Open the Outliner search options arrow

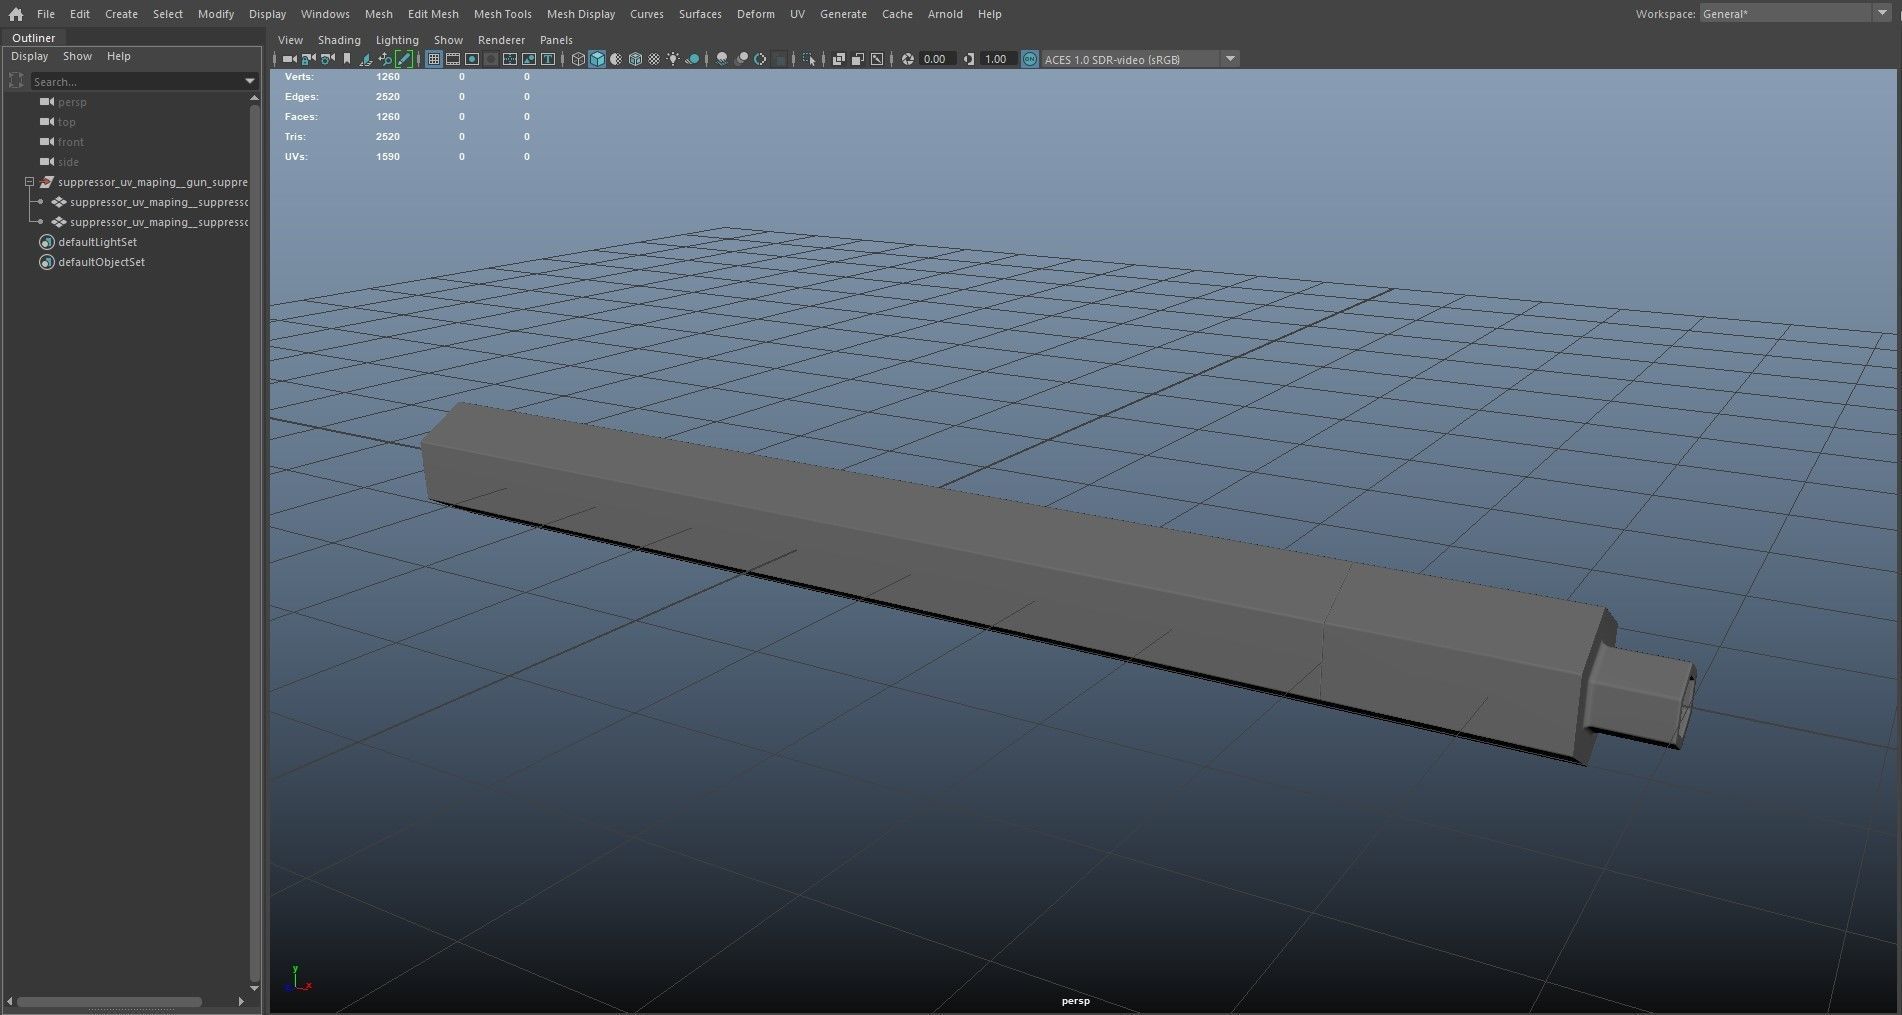[250, 81]
